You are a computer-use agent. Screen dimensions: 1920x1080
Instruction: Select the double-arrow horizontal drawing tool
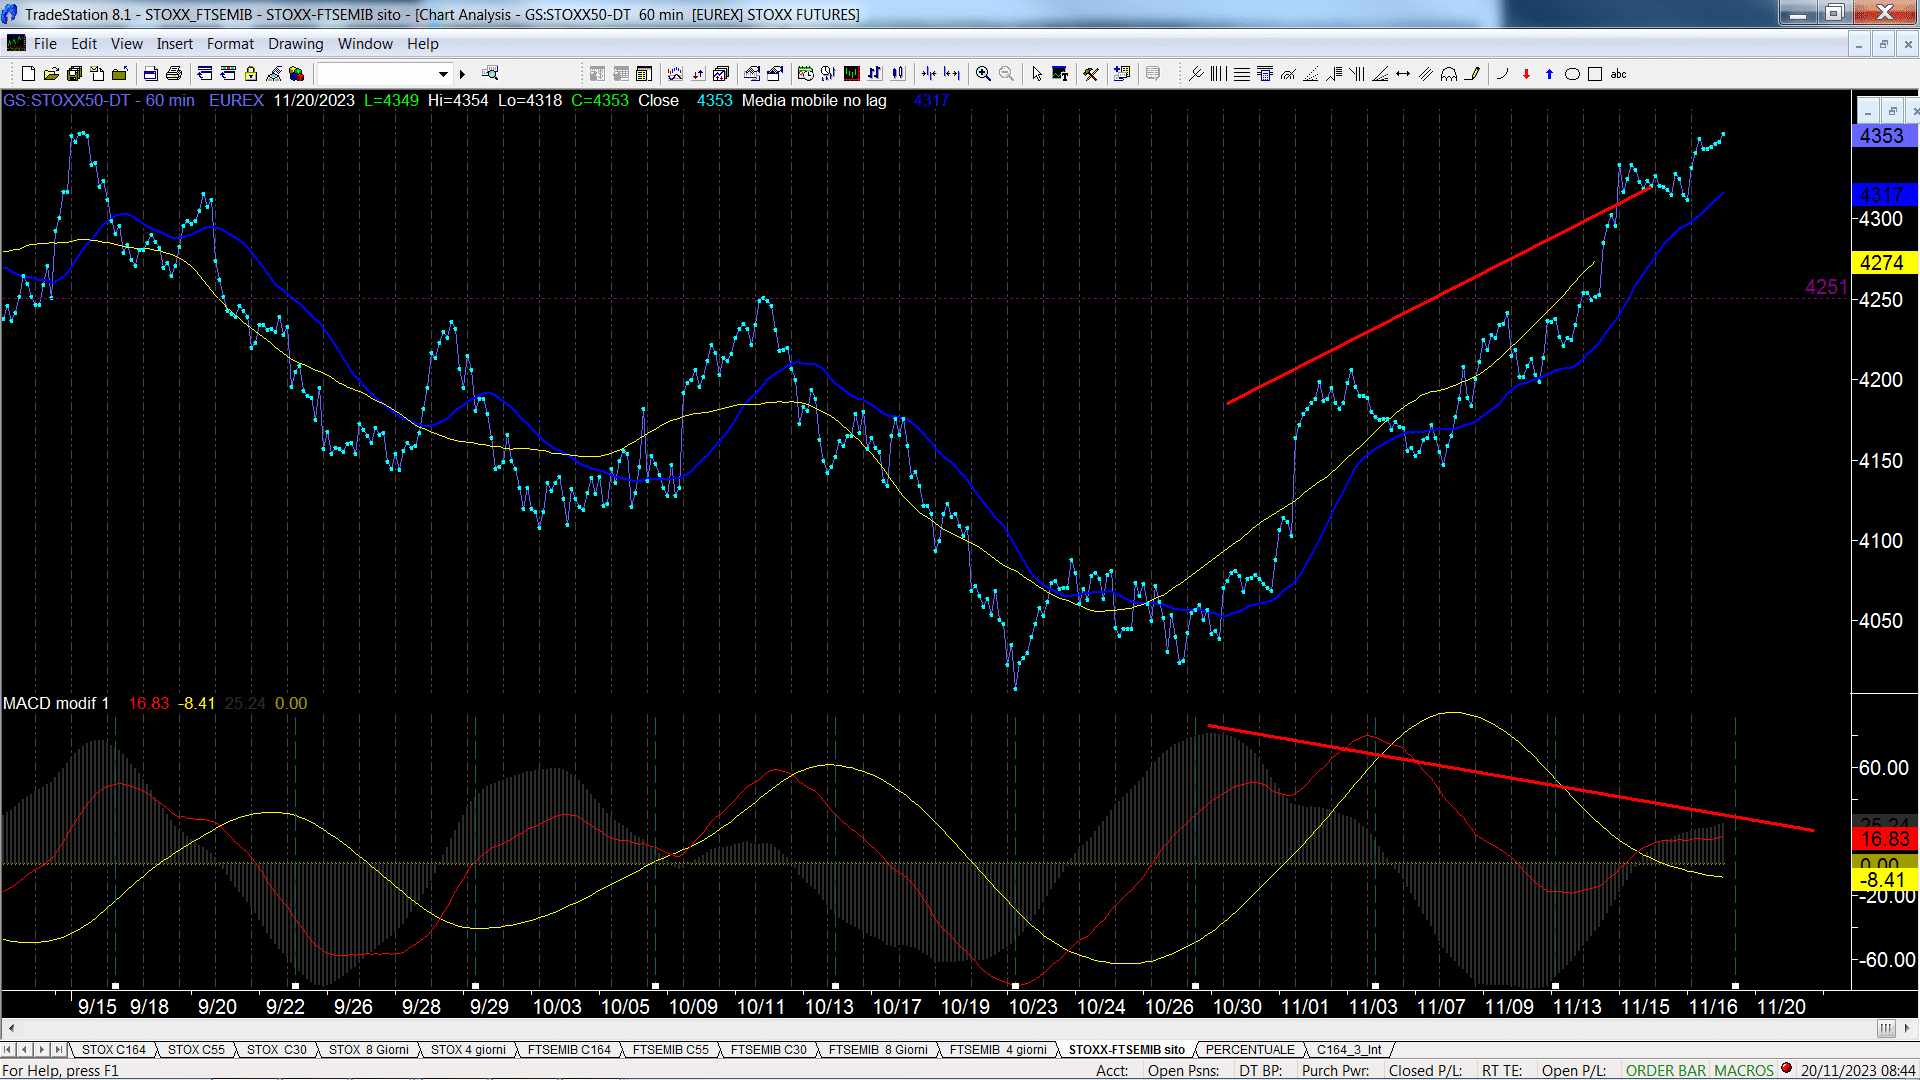pos(1403,74)
